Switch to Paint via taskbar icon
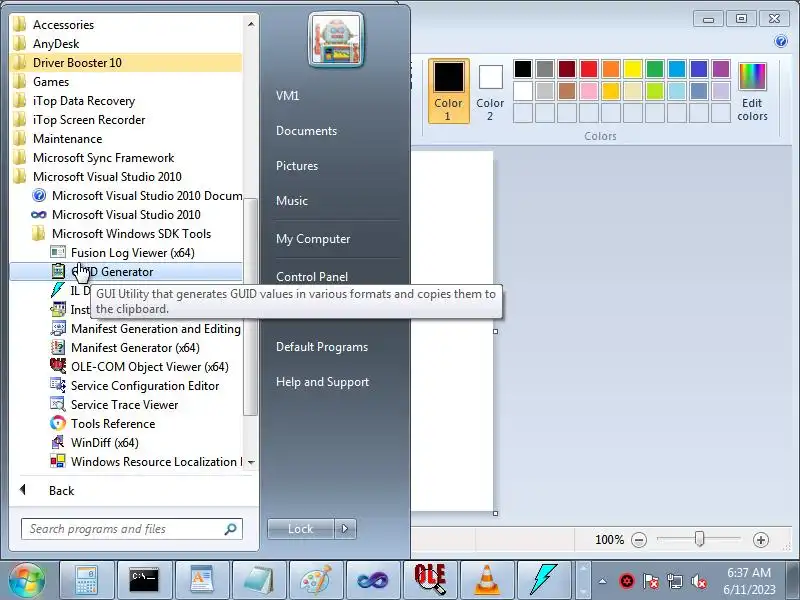Viewport: 800px width, 600px height. pyautogui.click(x=316, y=580)
